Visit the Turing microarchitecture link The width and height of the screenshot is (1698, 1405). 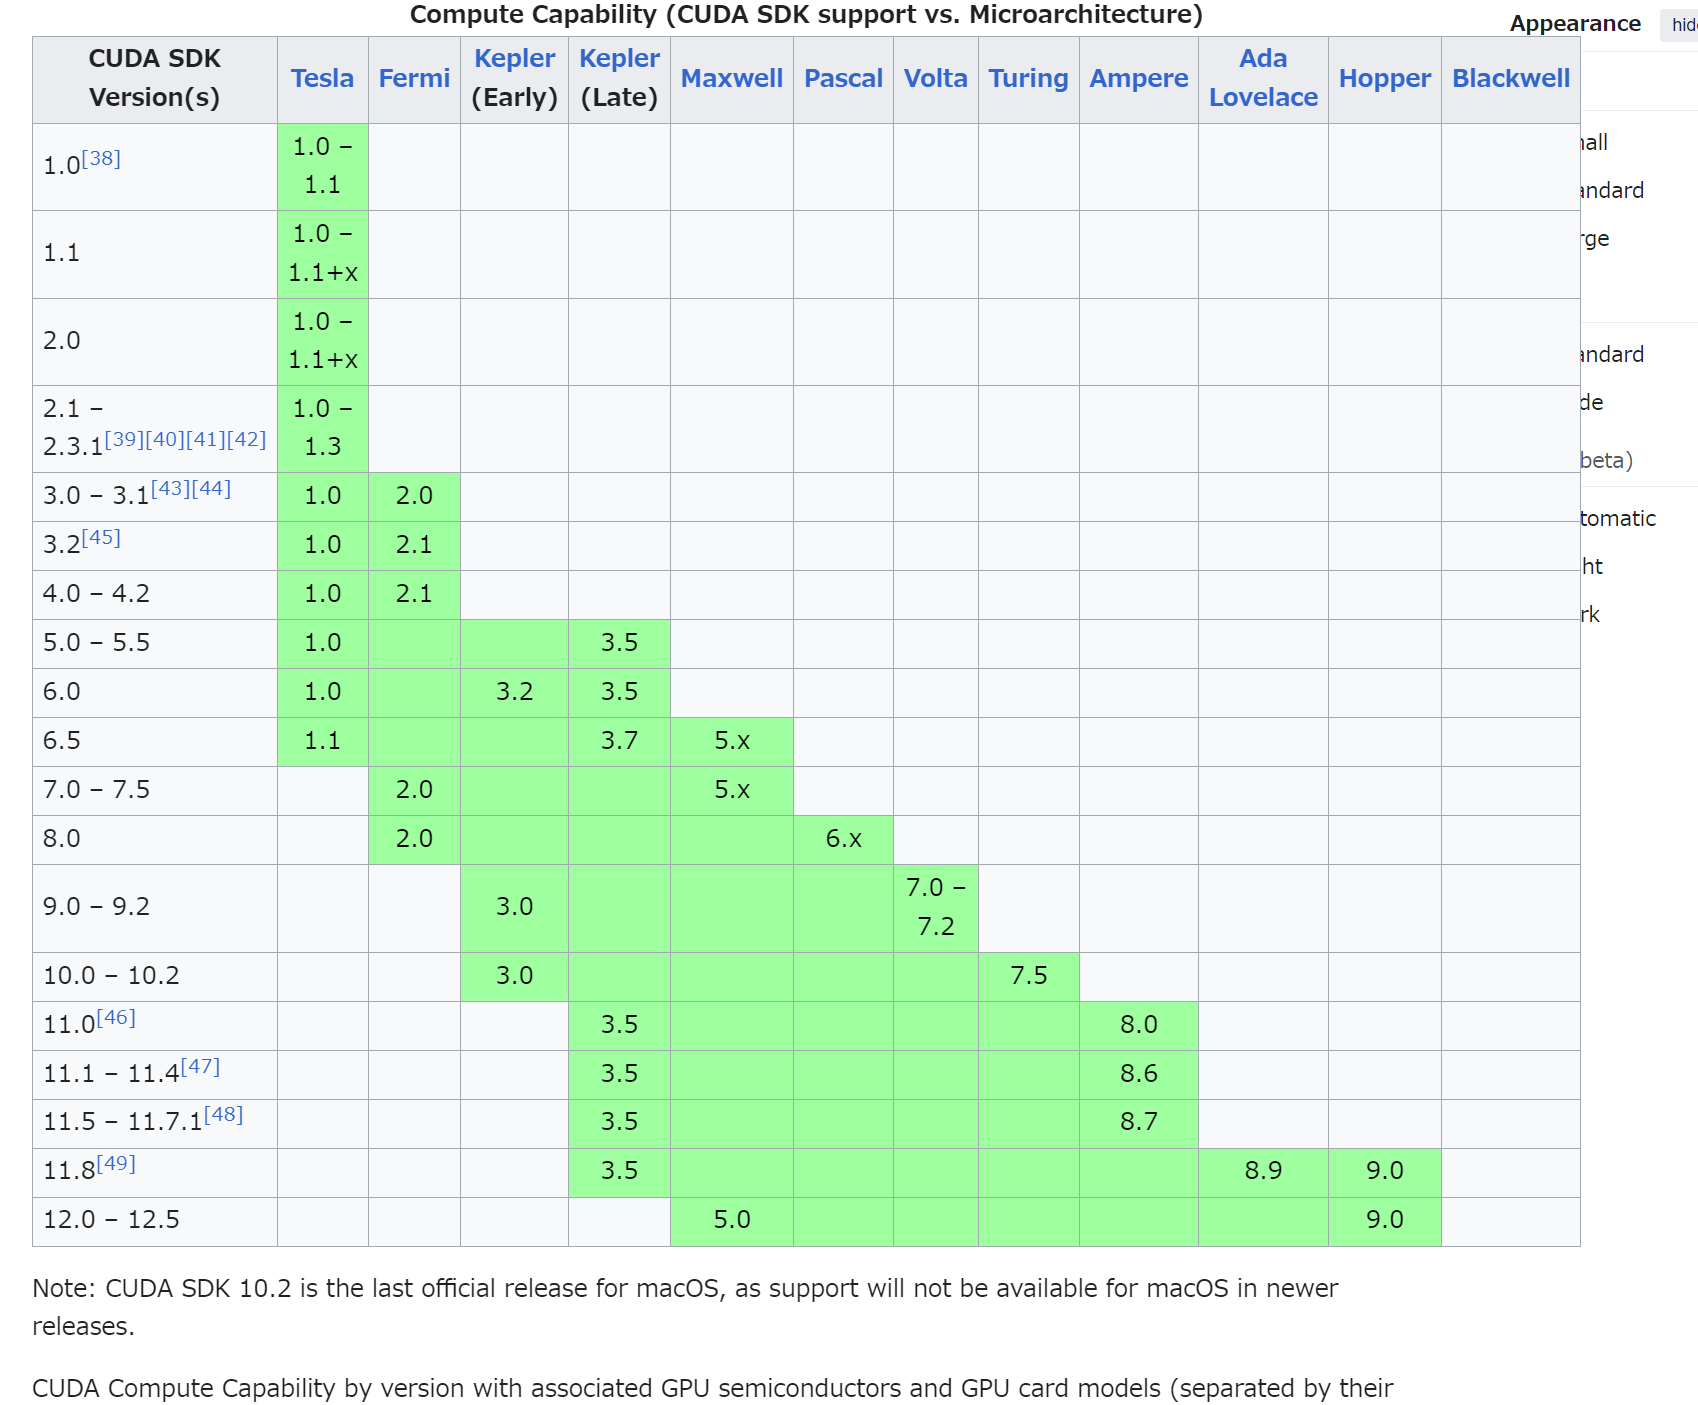1028,78
